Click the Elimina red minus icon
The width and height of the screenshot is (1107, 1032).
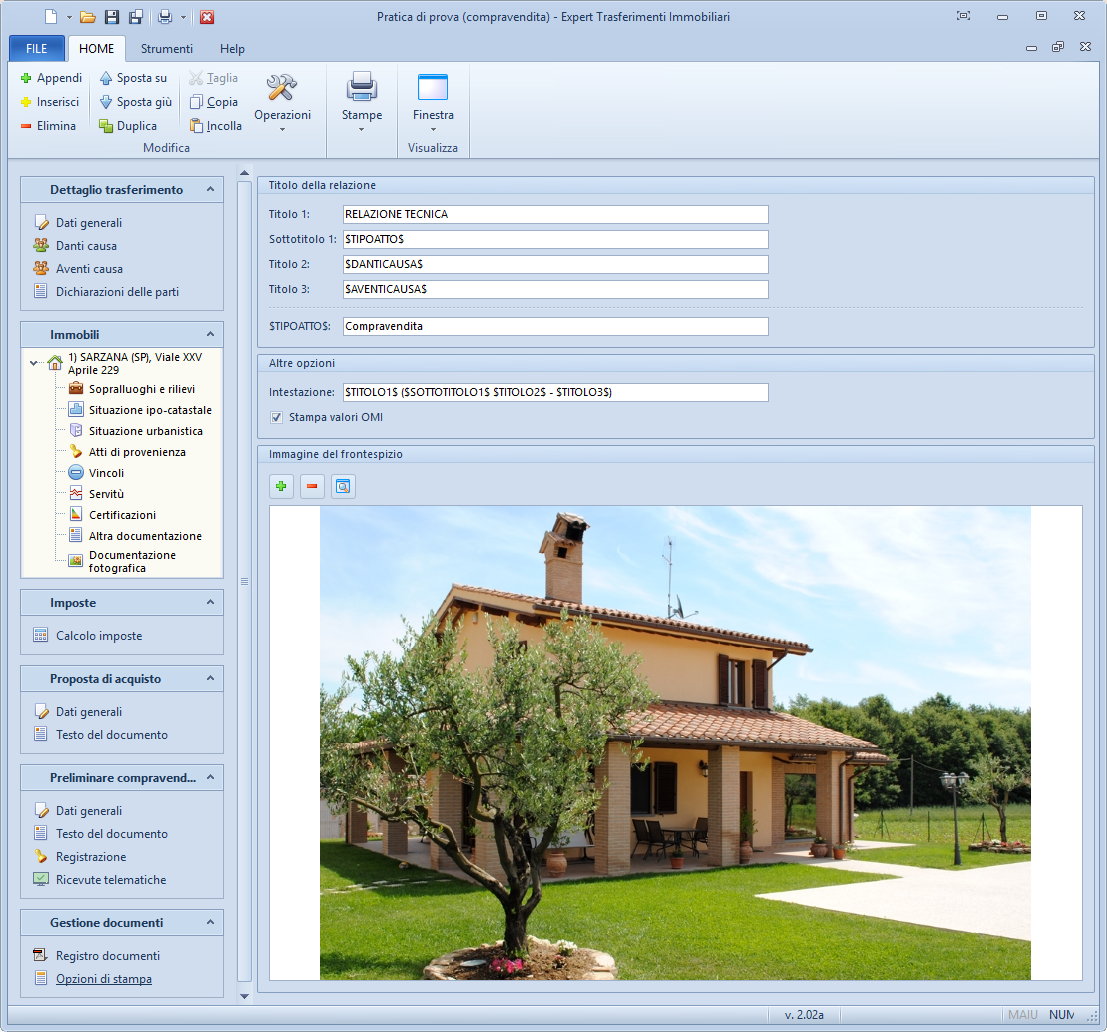tap(27, 126)
